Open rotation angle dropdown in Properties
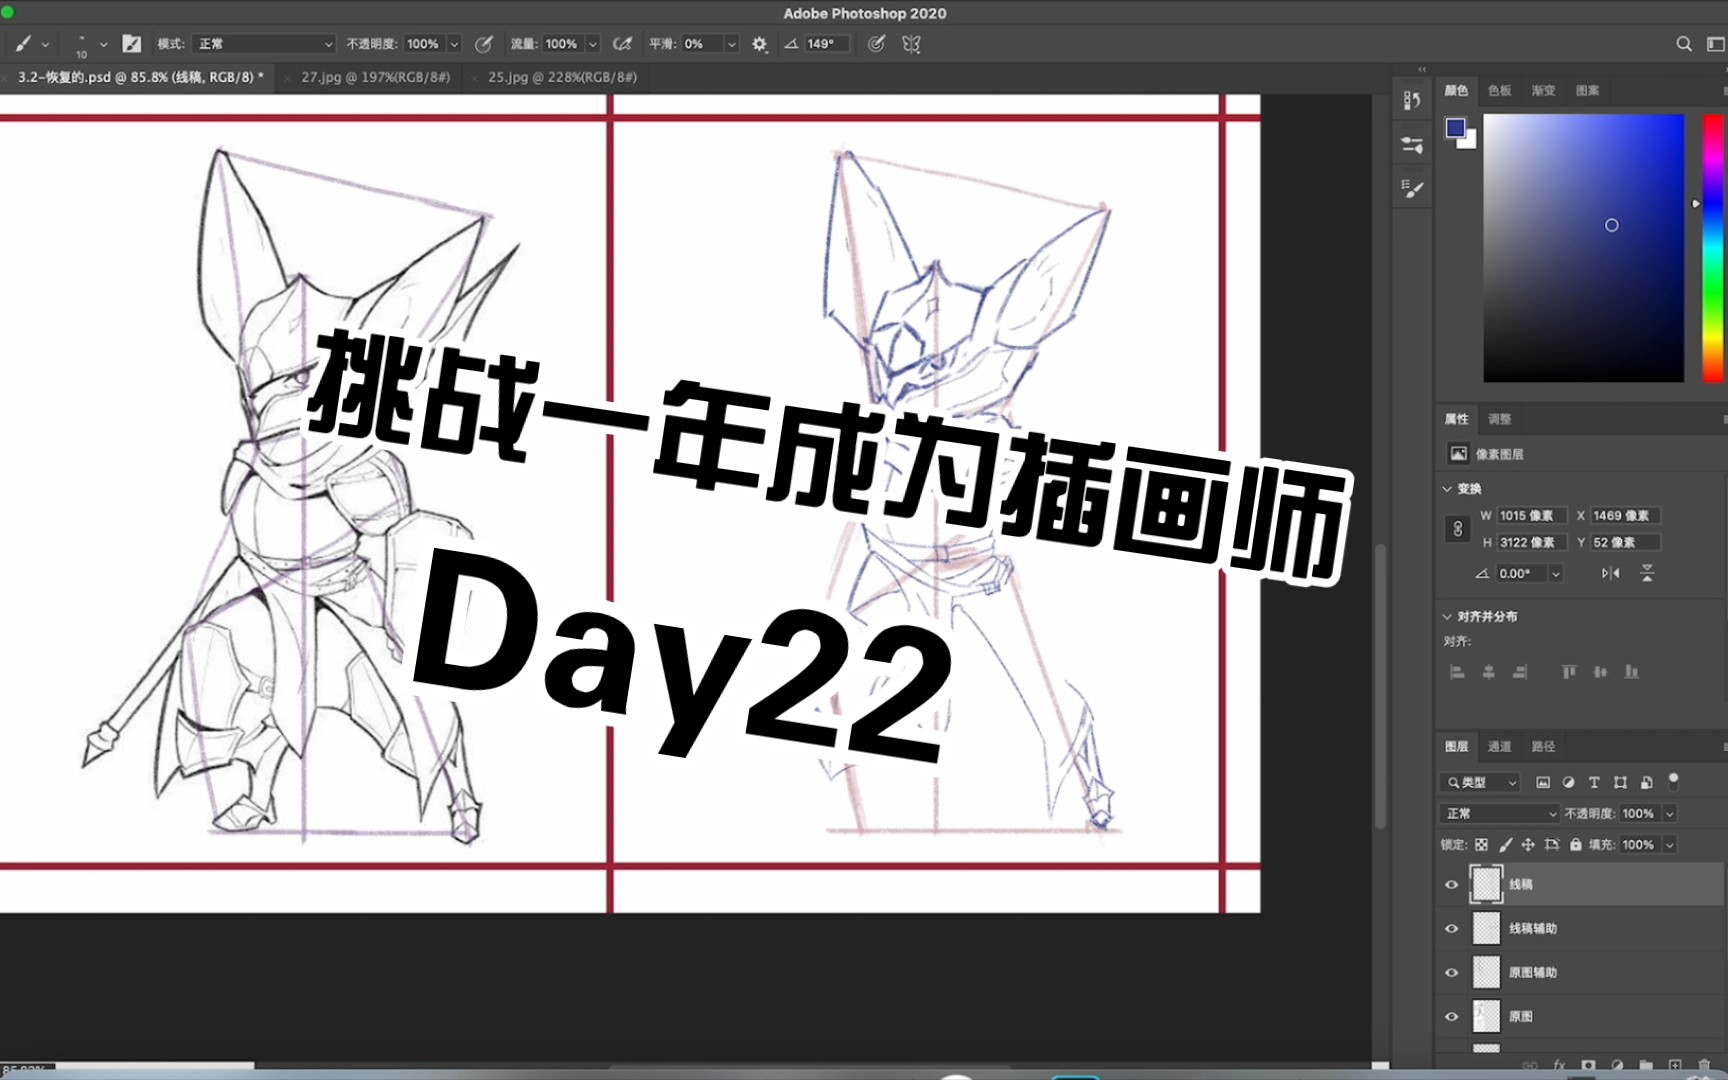The image size is (1728, 1080). (x=1555, y=573)
